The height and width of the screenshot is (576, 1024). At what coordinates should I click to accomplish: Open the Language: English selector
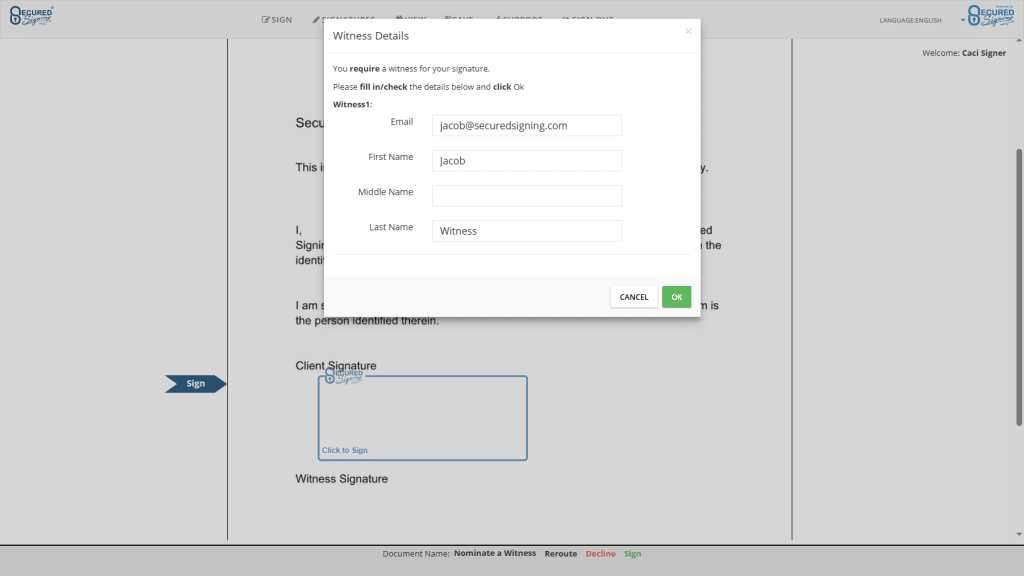click(x=909, y=20)
